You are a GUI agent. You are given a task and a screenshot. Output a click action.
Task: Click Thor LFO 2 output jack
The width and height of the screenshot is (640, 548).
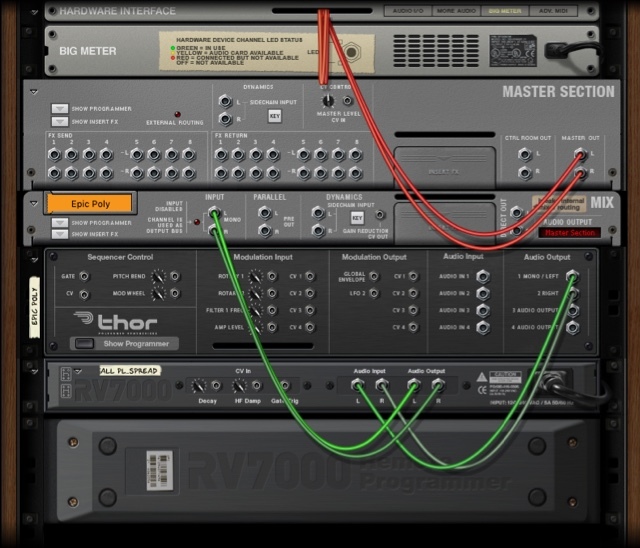[x=373, y=293]
